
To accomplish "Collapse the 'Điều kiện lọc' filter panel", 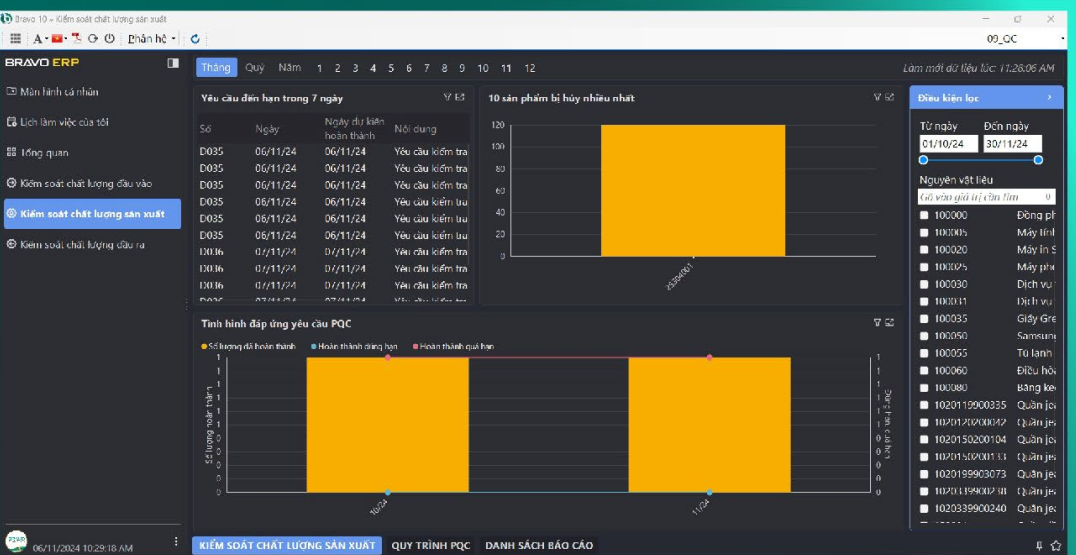I will click(x=1049, y=98).
